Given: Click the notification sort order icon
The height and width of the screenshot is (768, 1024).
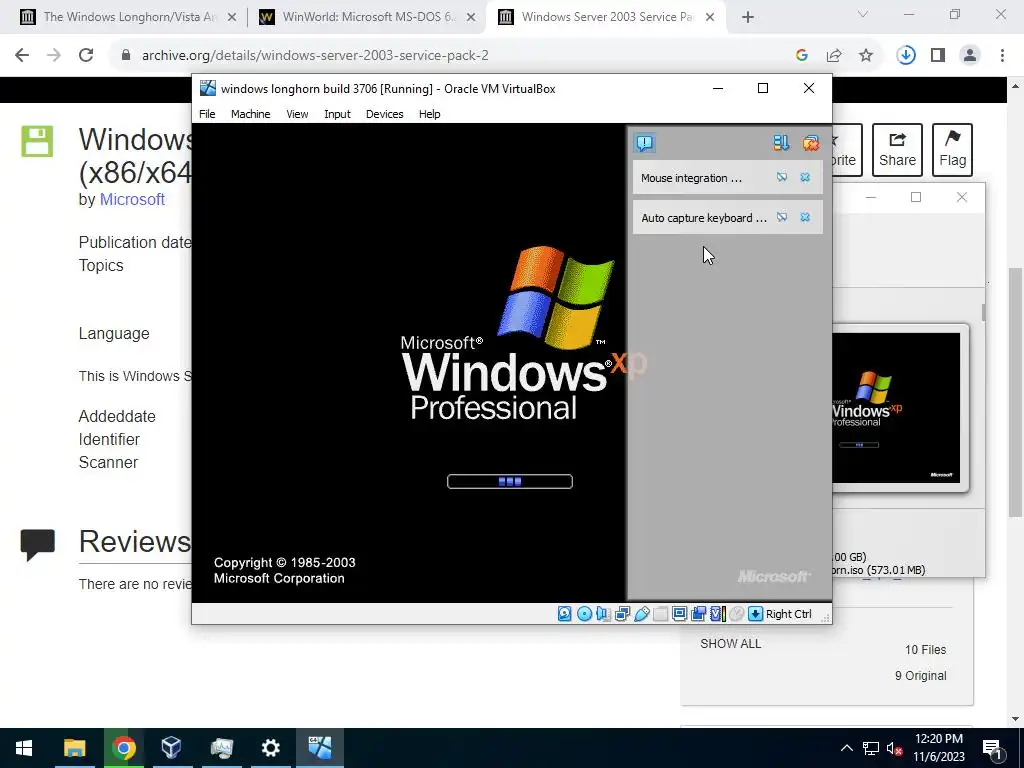Looking at the screenshot, I should pos(781,143).
